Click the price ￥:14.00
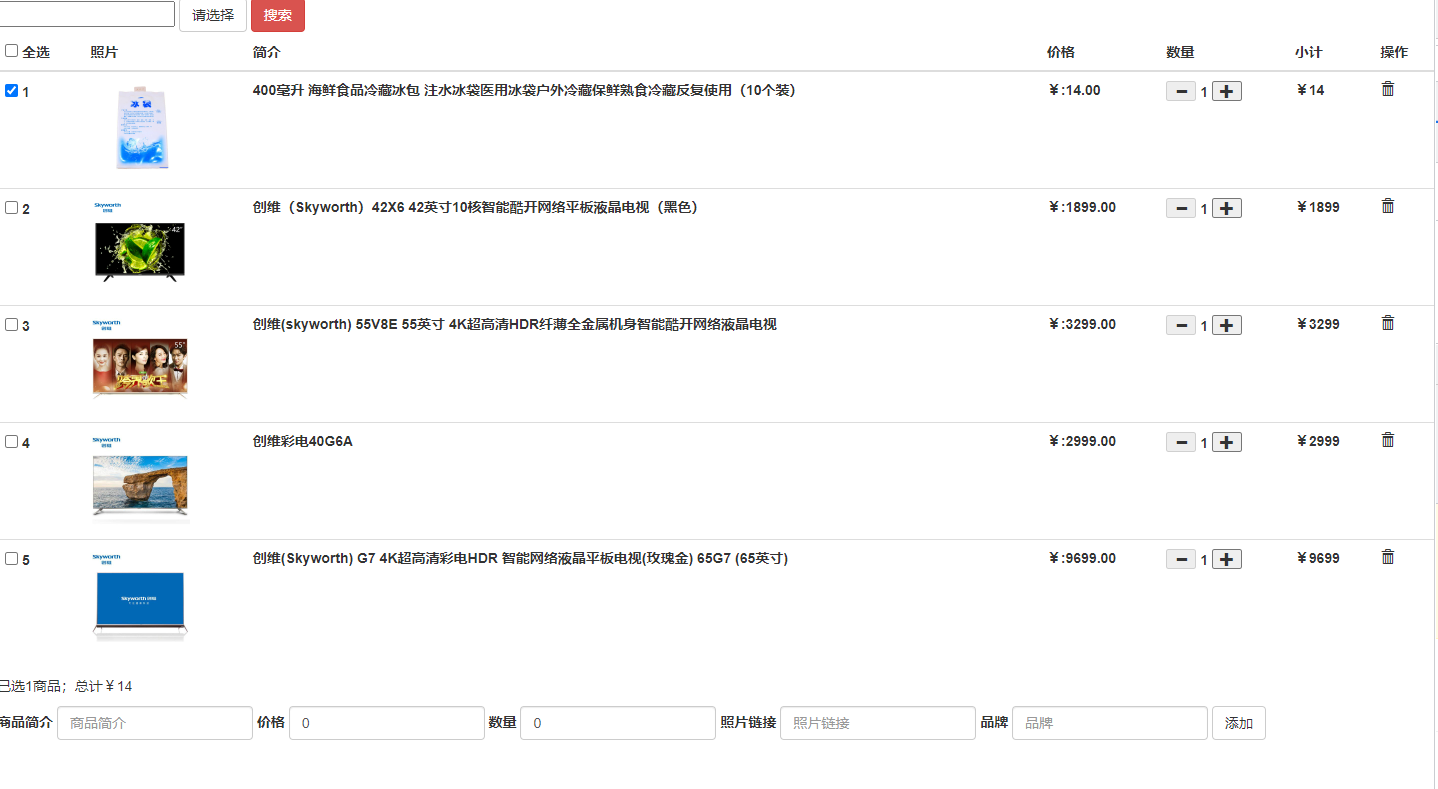Viewport: 1438px width, 789px height. click(x=1074, y=90)
